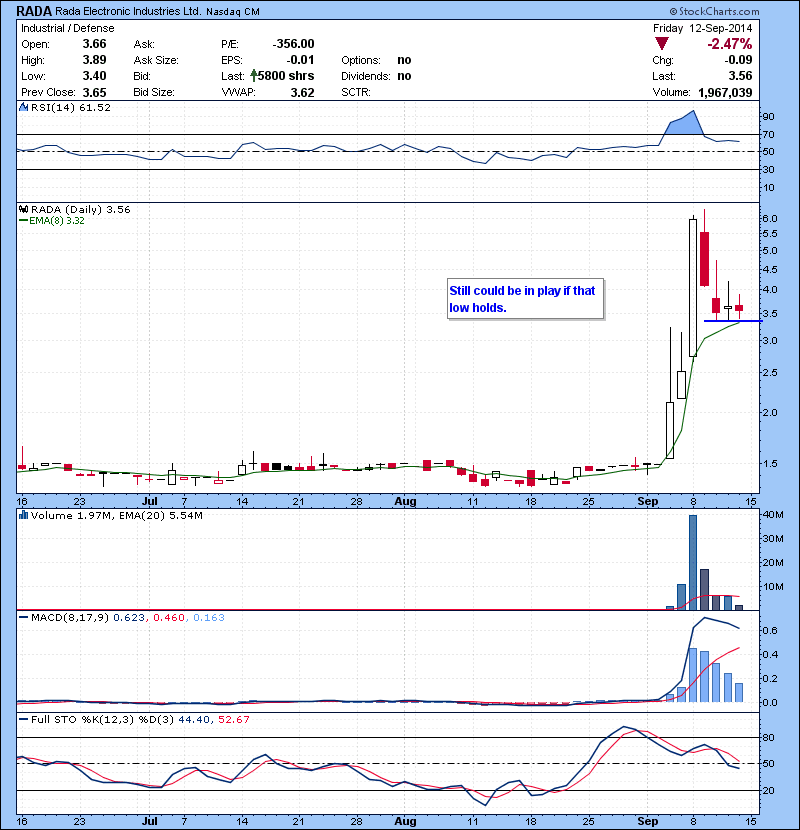Click the StockCharts.com attribution text

714,11
